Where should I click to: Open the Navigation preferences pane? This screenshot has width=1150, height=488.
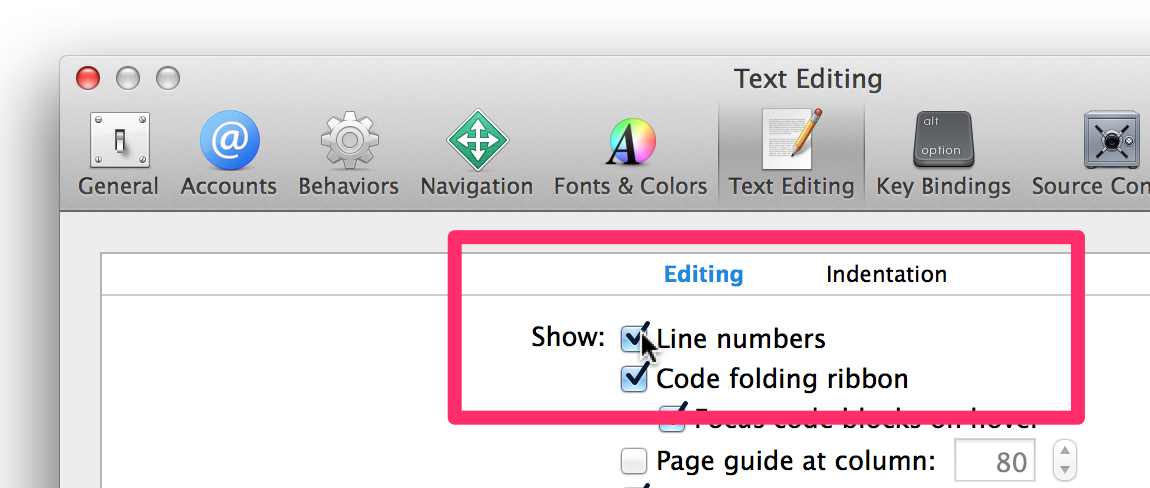pyautogui.click(x=477, y=154)
